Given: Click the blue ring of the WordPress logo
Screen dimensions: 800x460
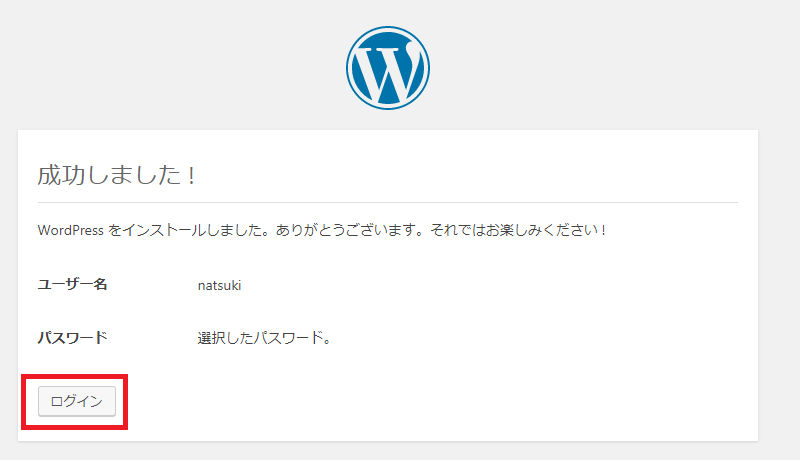Looking at the screenshot, I should [388, 29].
